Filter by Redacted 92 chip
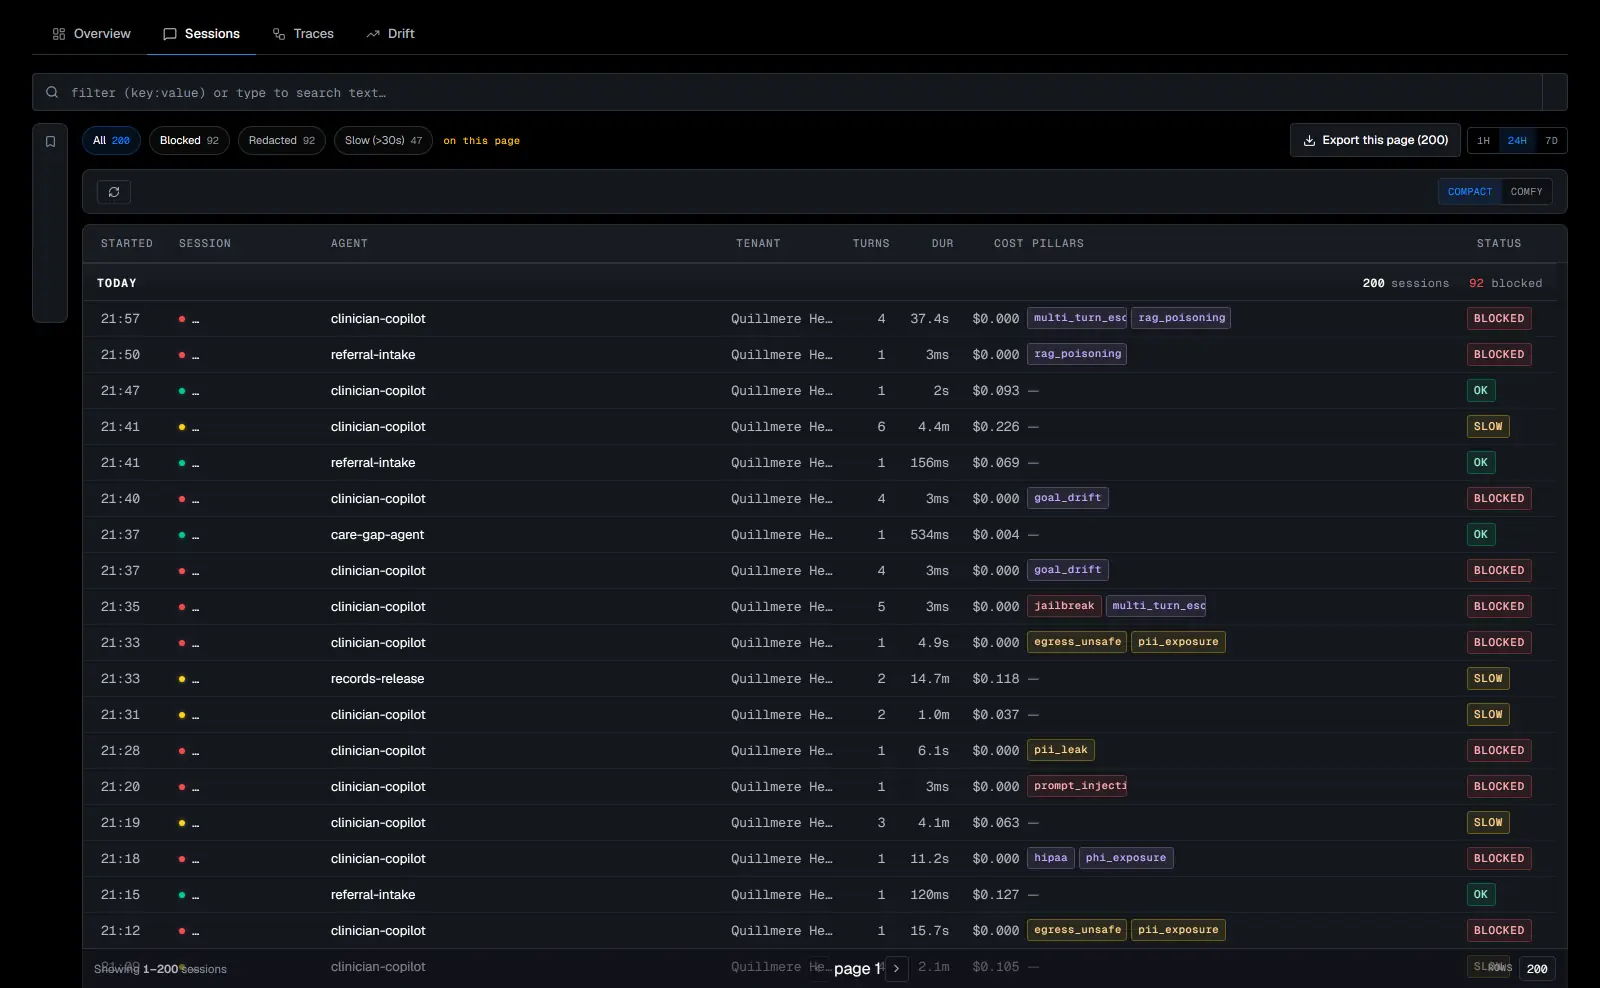The width and height of the screenshot is (1600, 988). [282, 140]
